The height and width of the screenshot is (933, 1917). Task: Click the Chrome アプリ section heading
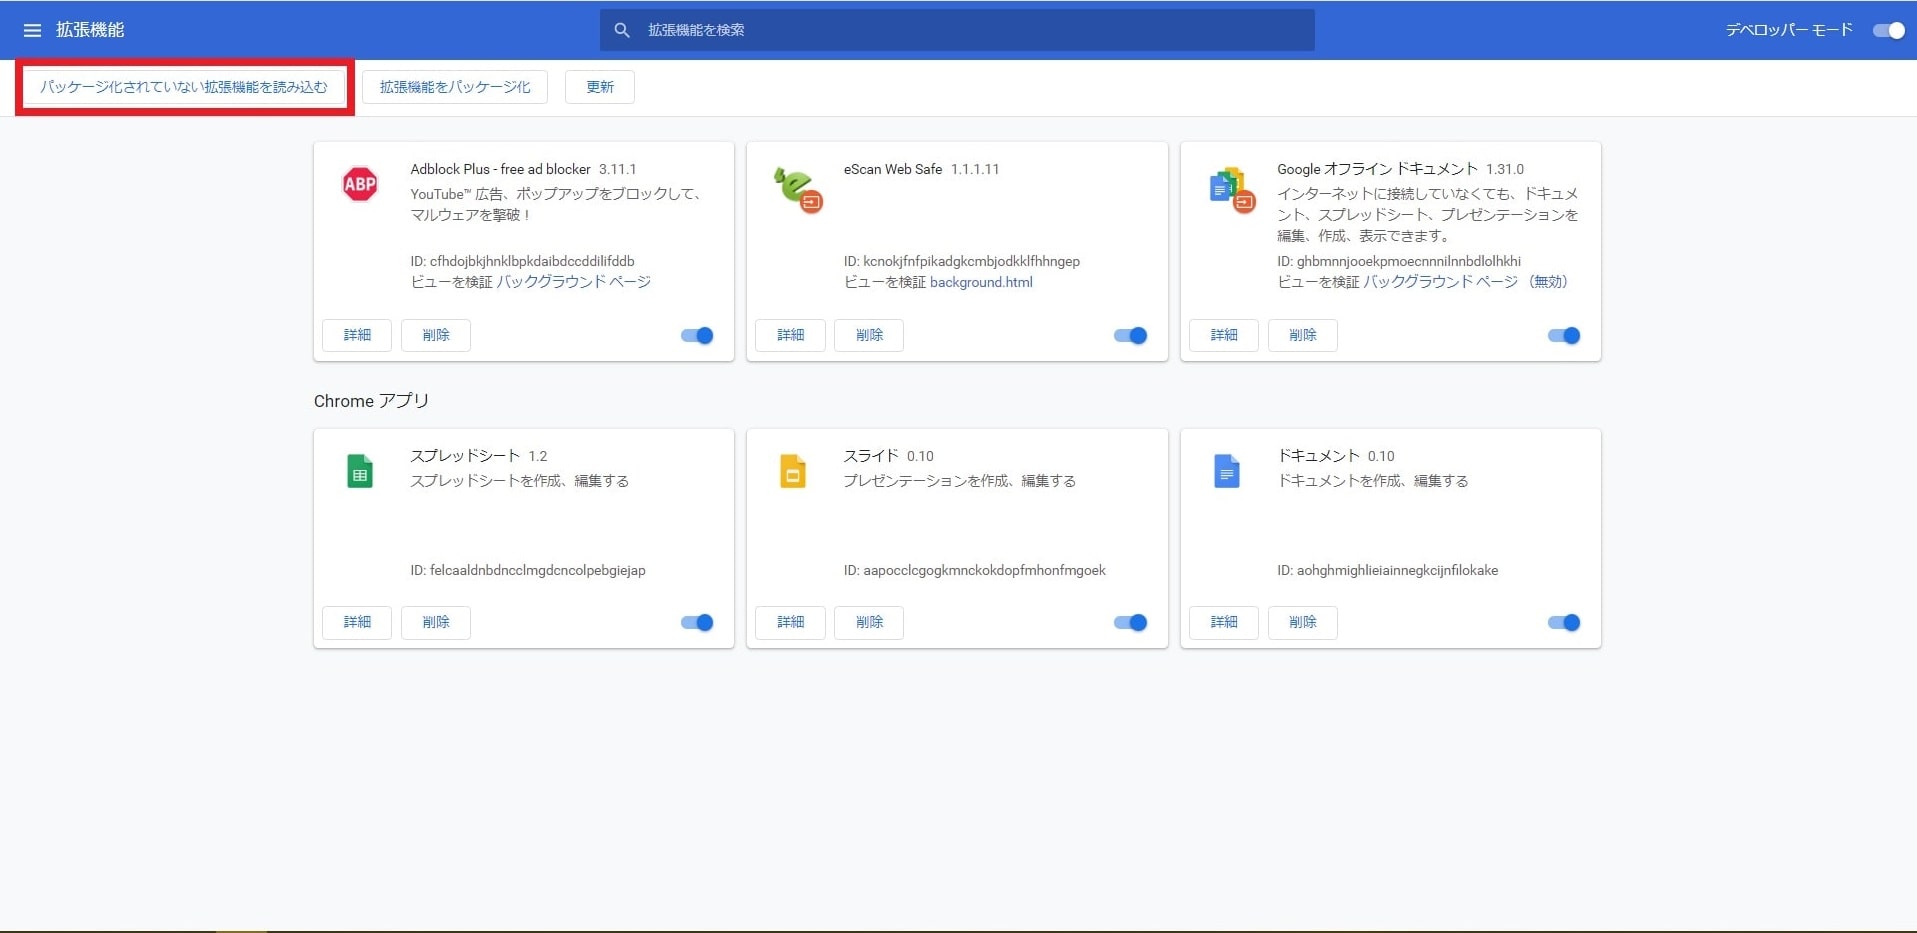pos(371,401)
